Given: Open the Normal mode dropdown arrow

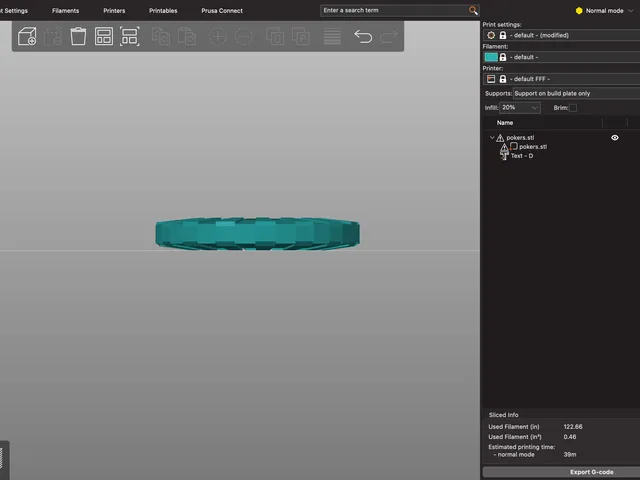Looking at the screenshot, I should click(x=631, y=11).
